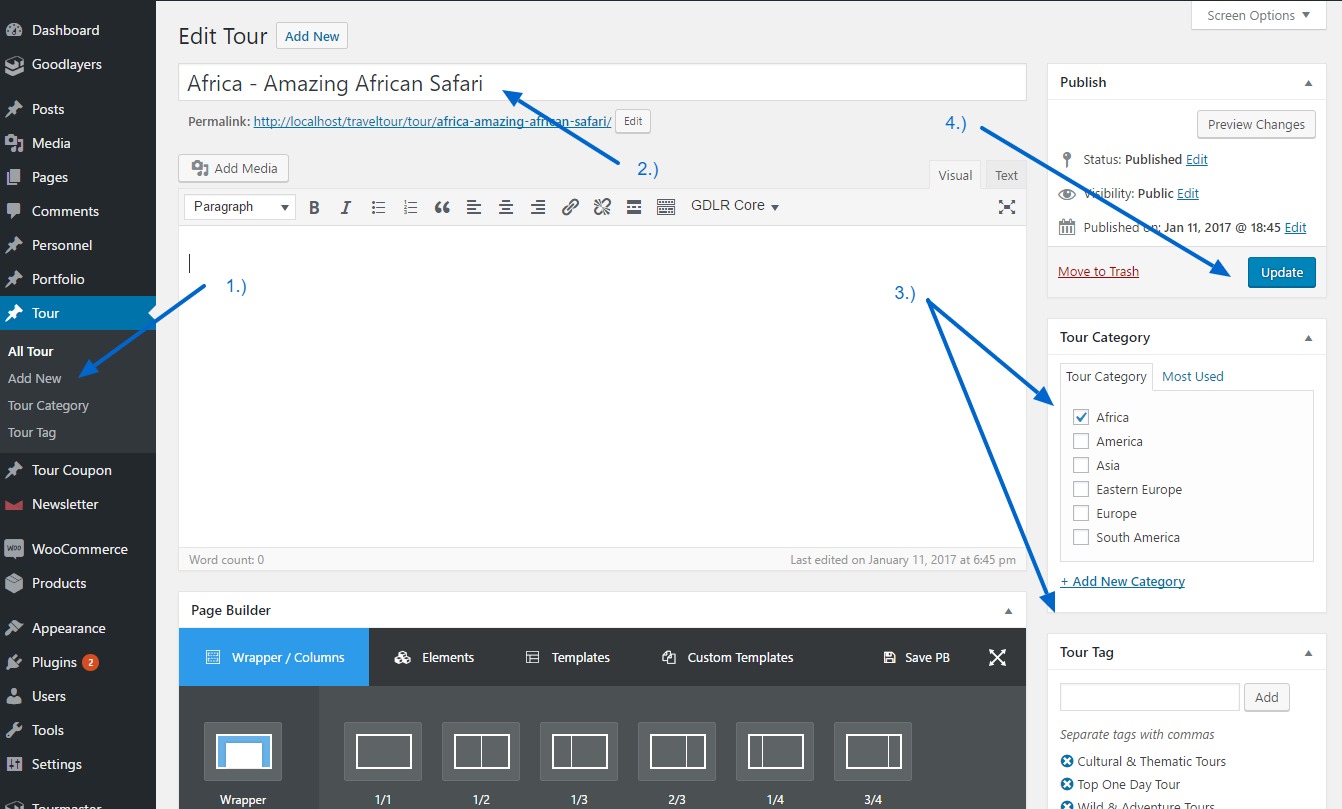Apply italic formatting in editor toolbar
Screen dimensions: 1342x809
coord(346,207)
